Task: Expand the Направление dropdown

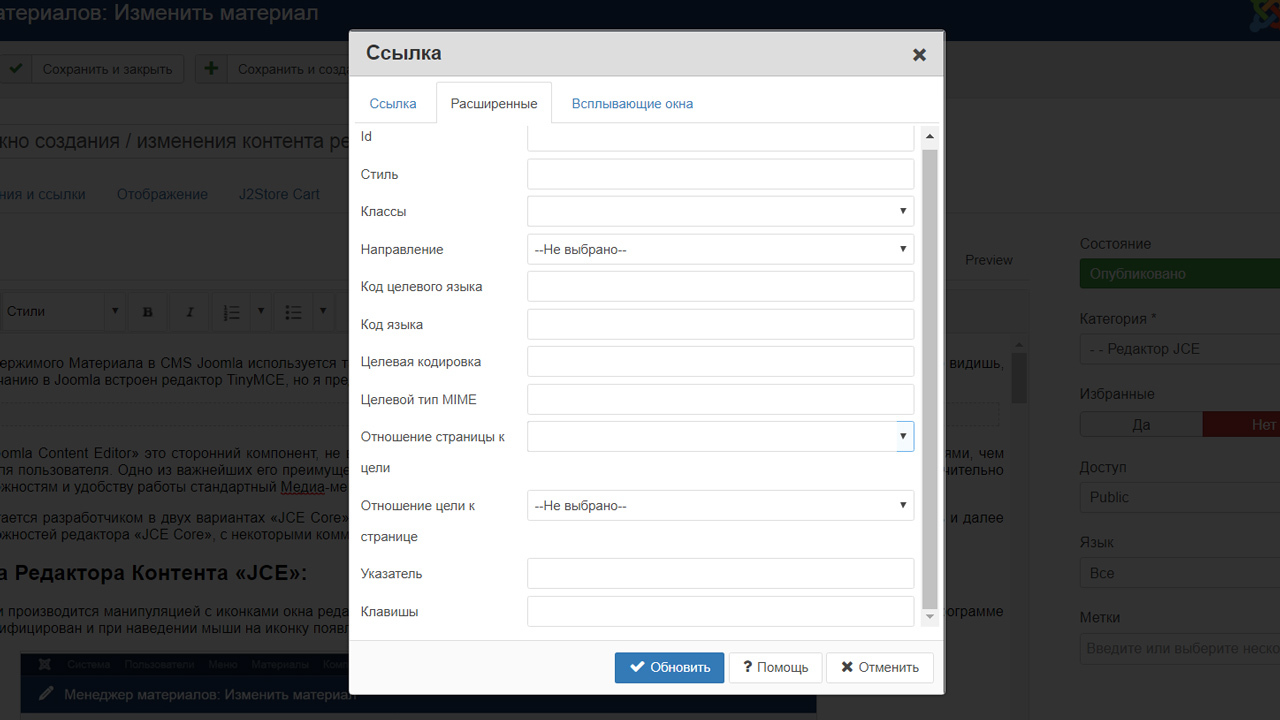Action: point(721,249)
